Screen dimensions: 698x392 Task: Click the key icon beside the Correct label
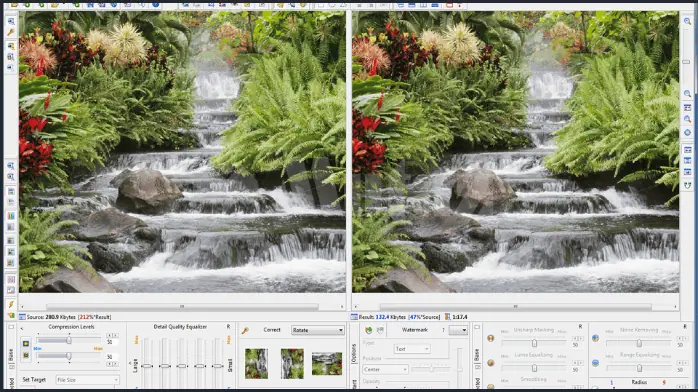[245, 331]
